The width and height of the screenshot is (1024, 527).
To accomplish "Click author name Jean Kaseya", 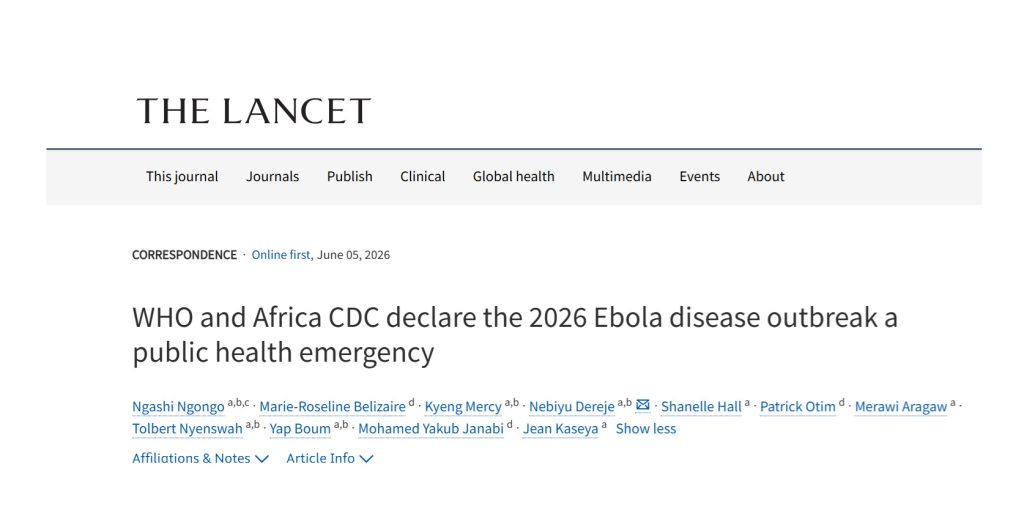I will (x=560, y=429).
